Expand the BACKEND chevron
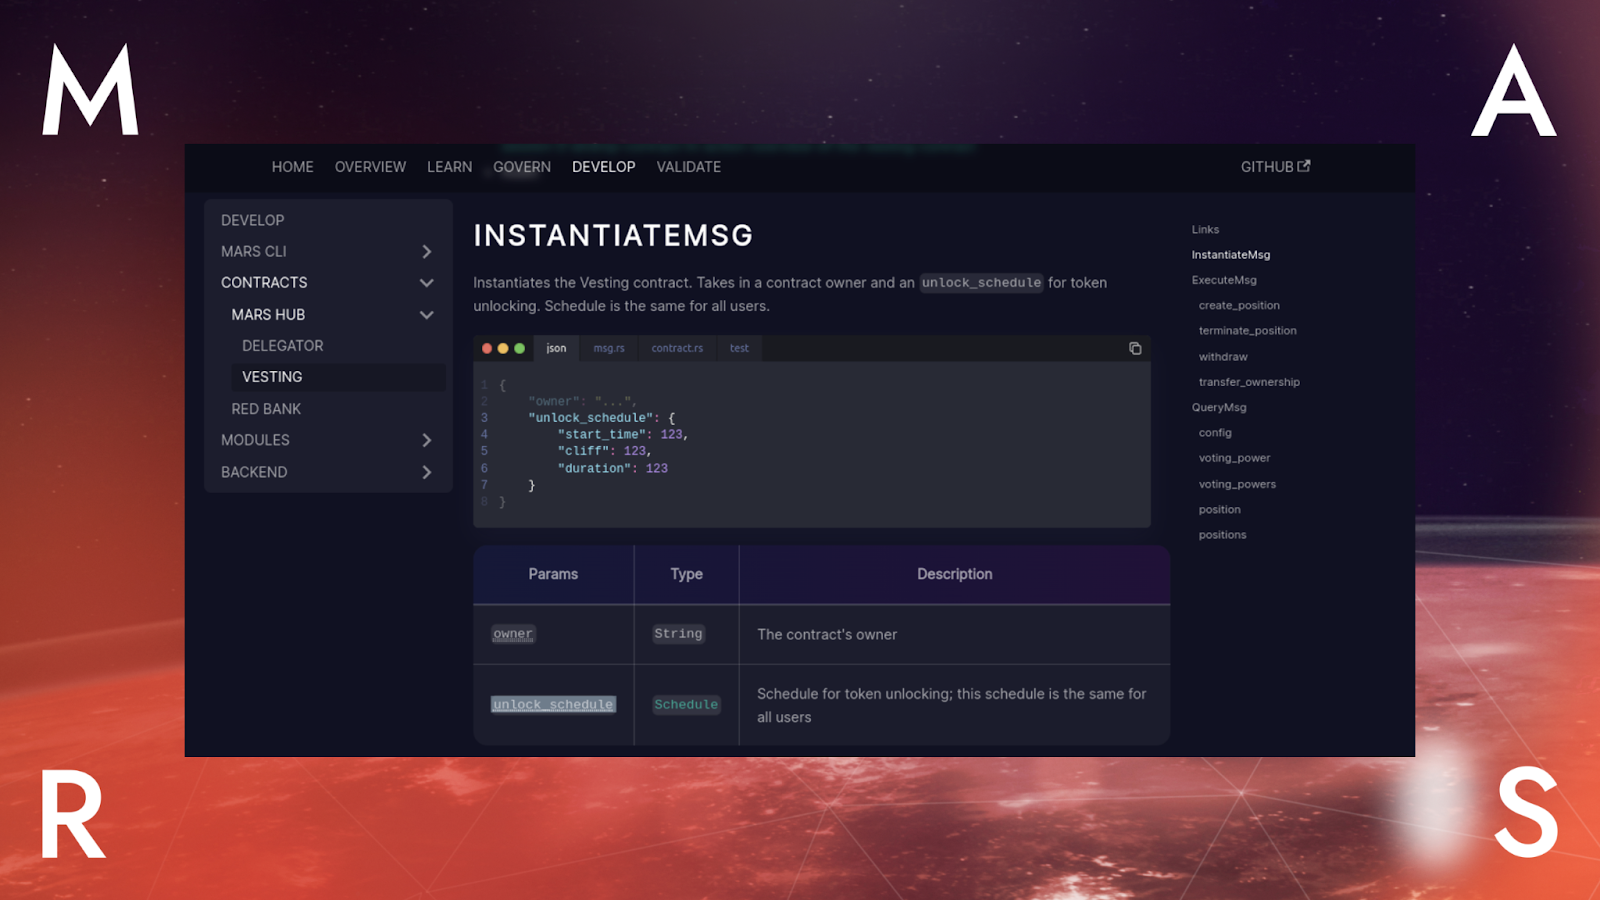 coord(427,472)
